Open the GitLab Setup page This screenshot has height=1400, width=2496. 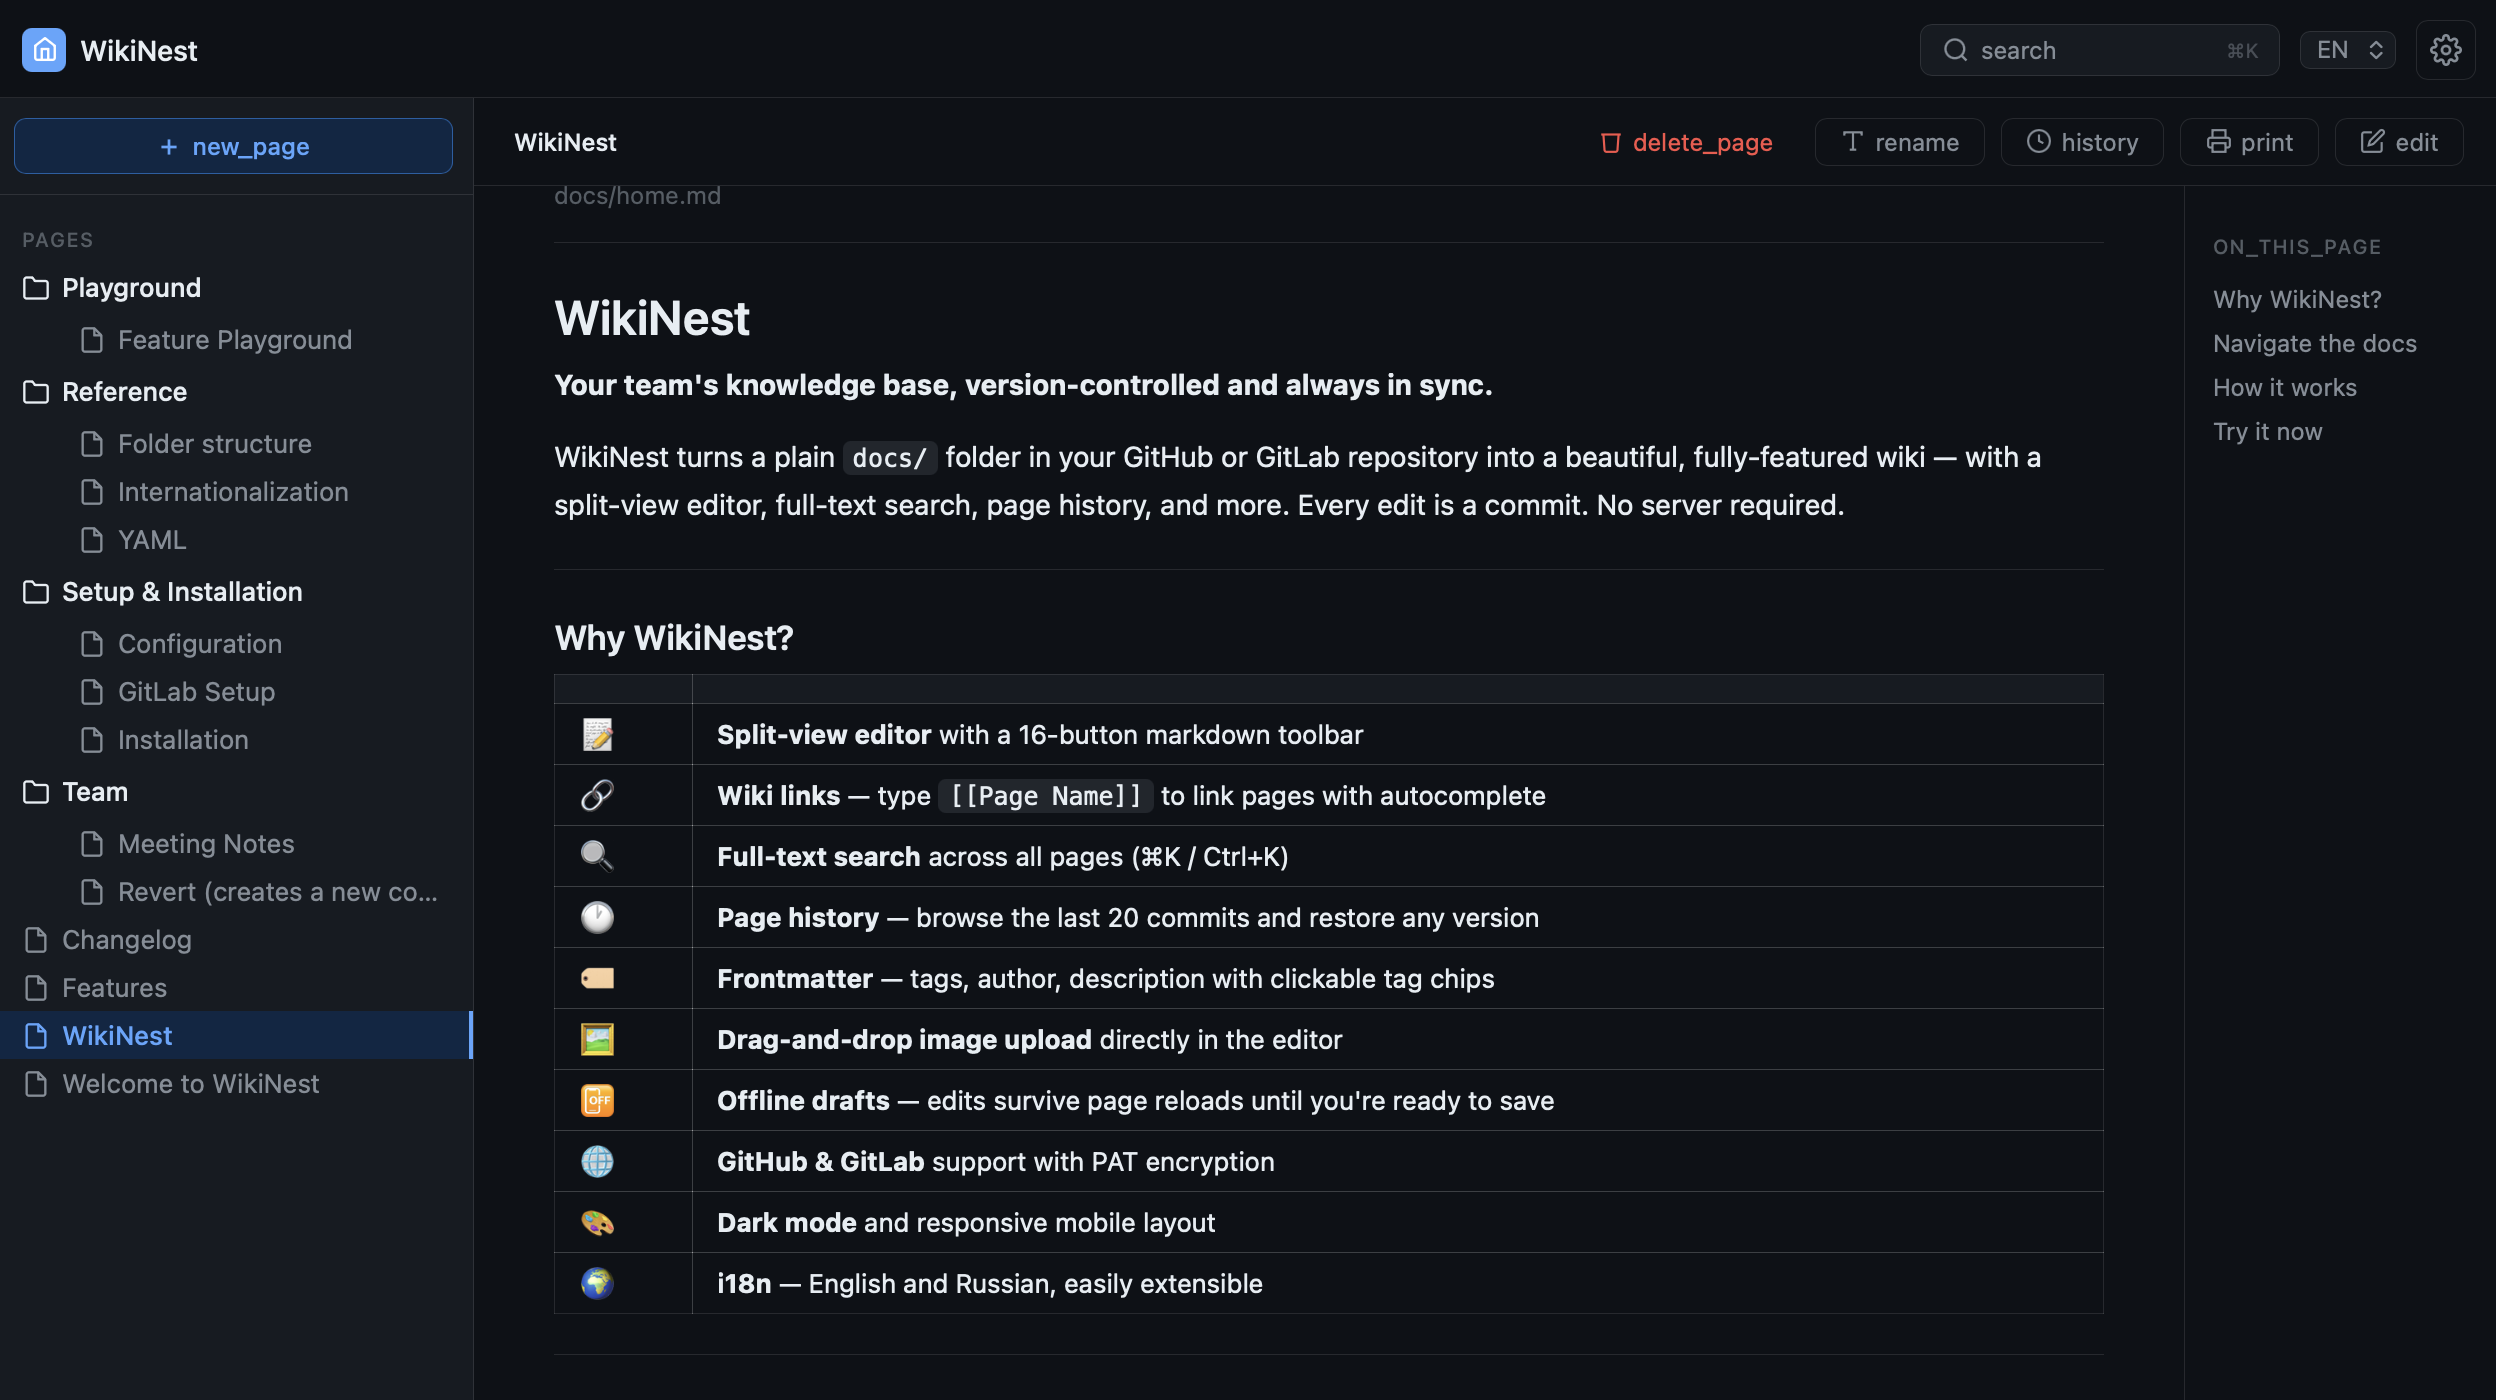(236, 692)
